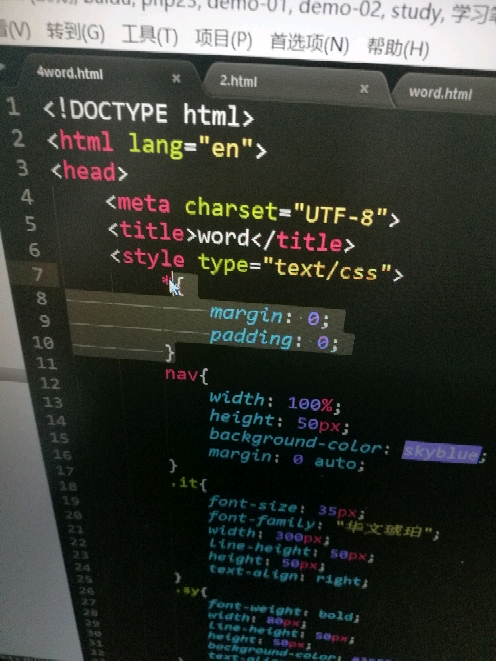Image resolution: width=496 pixels, height=661 pixels.
Task: Click the word text inside the title tag
Action: (x=223, y=236)
